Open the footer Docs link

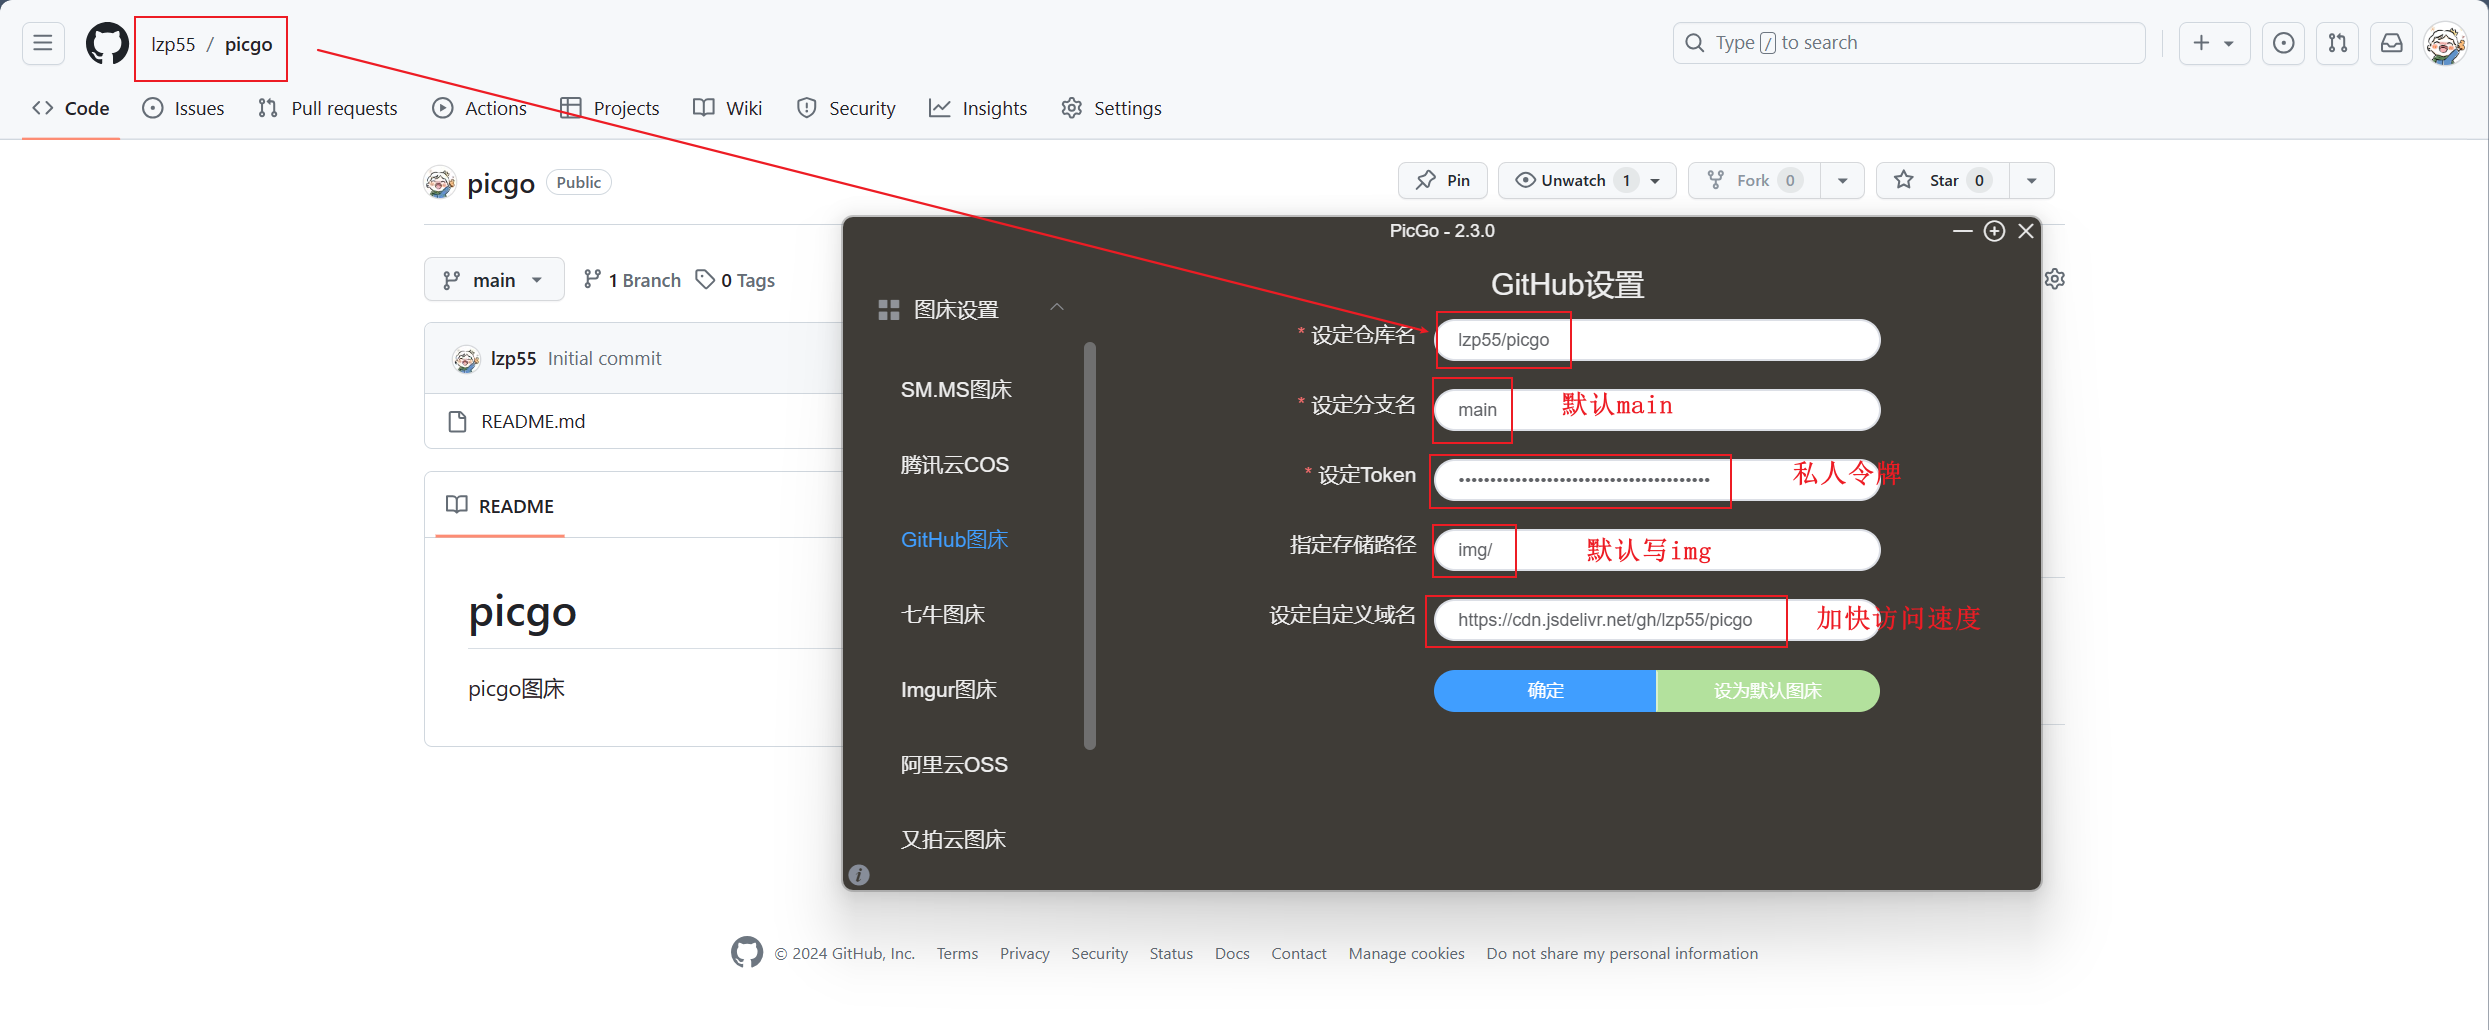(1232, 953)
